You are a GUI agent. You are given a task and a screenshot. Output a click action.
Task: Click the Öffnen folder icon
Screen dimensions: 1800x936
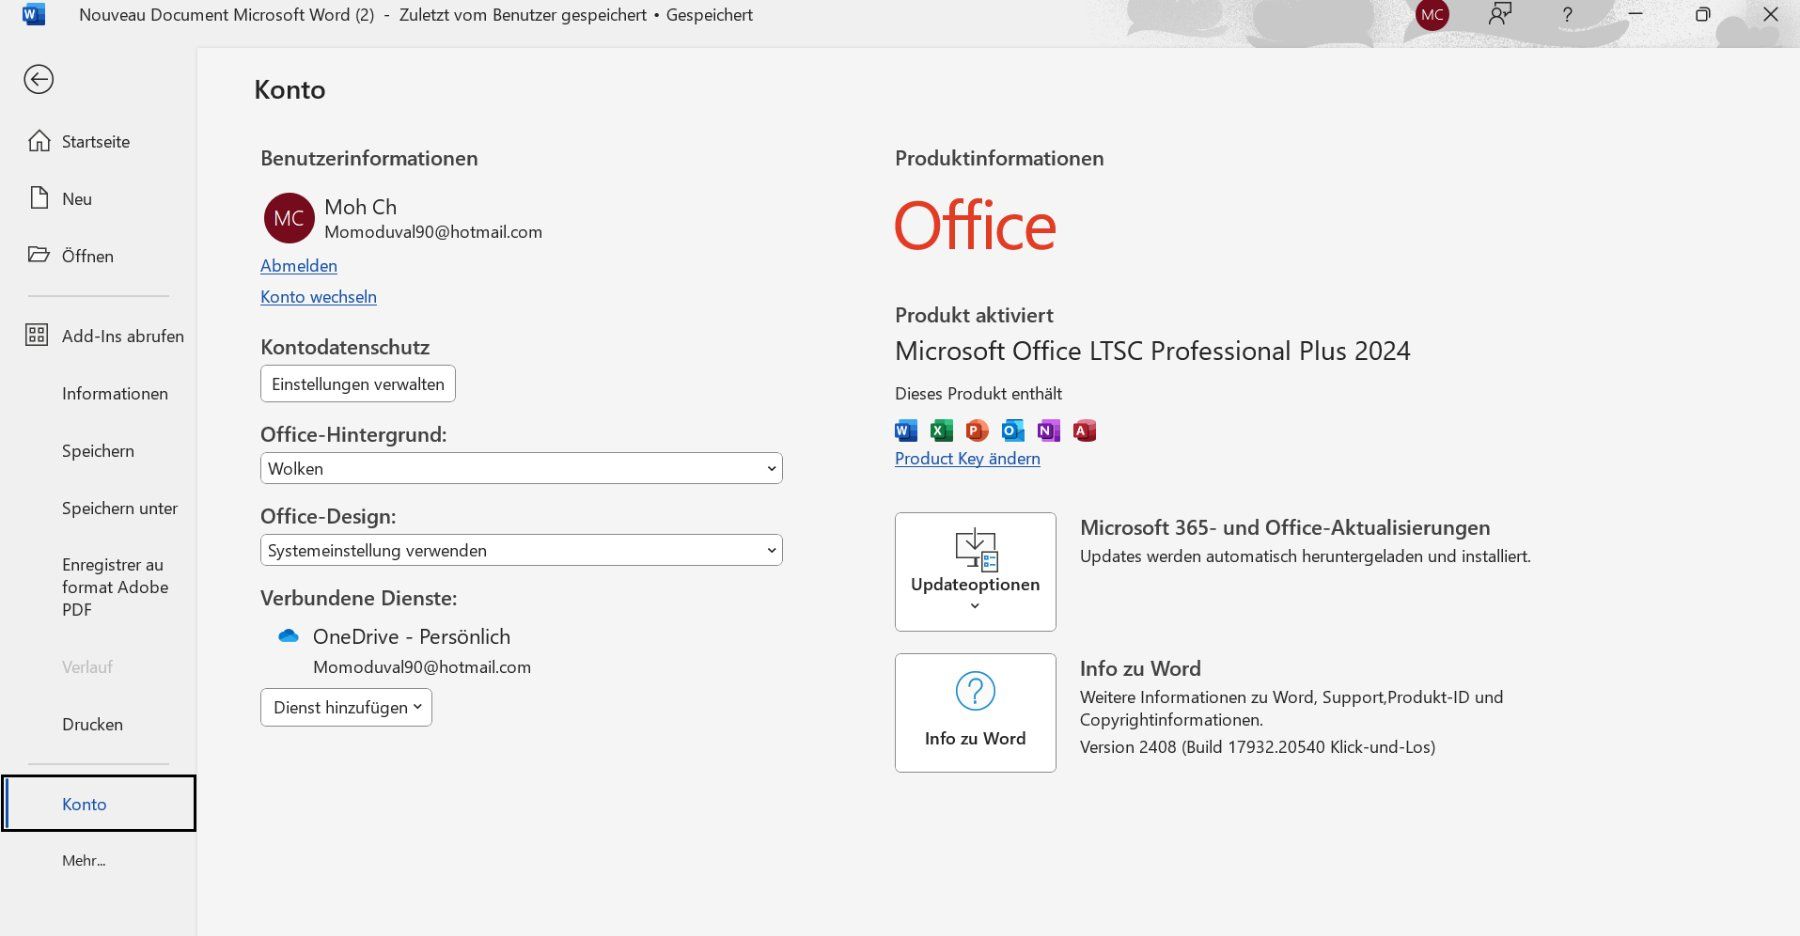39,255
